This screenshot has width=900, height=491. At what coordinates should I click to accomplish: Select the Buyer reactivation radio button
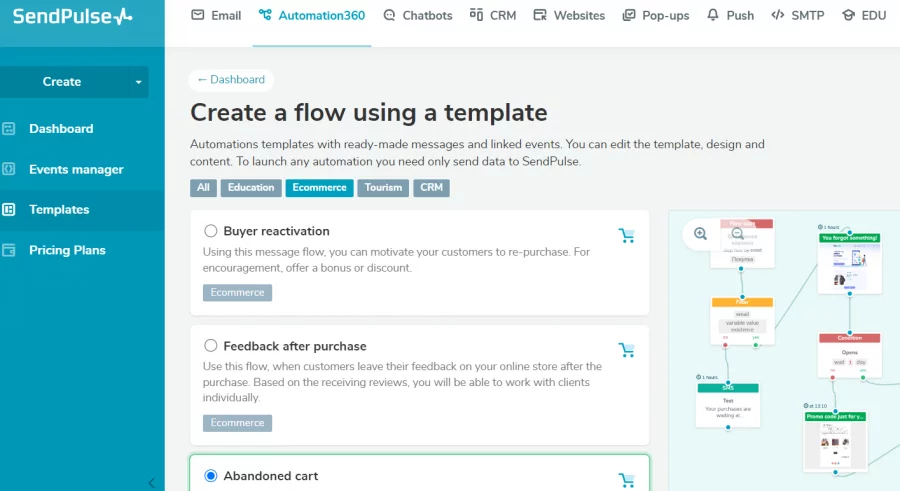tap(211, 231)
